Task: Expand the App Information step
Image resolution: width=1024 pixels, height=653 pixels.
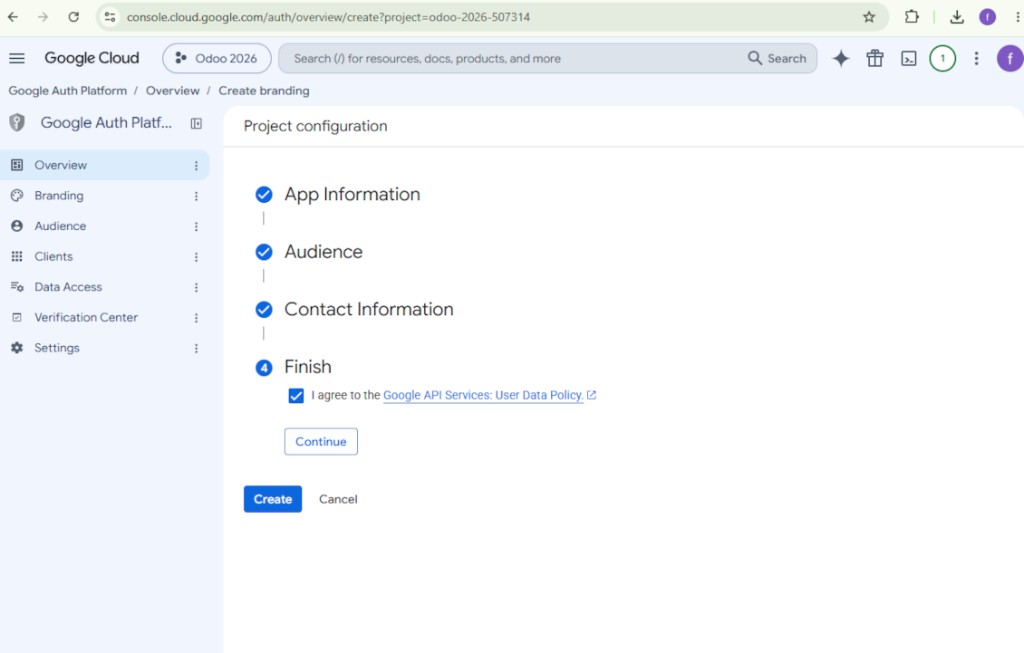Action: (x=352, y=194)
